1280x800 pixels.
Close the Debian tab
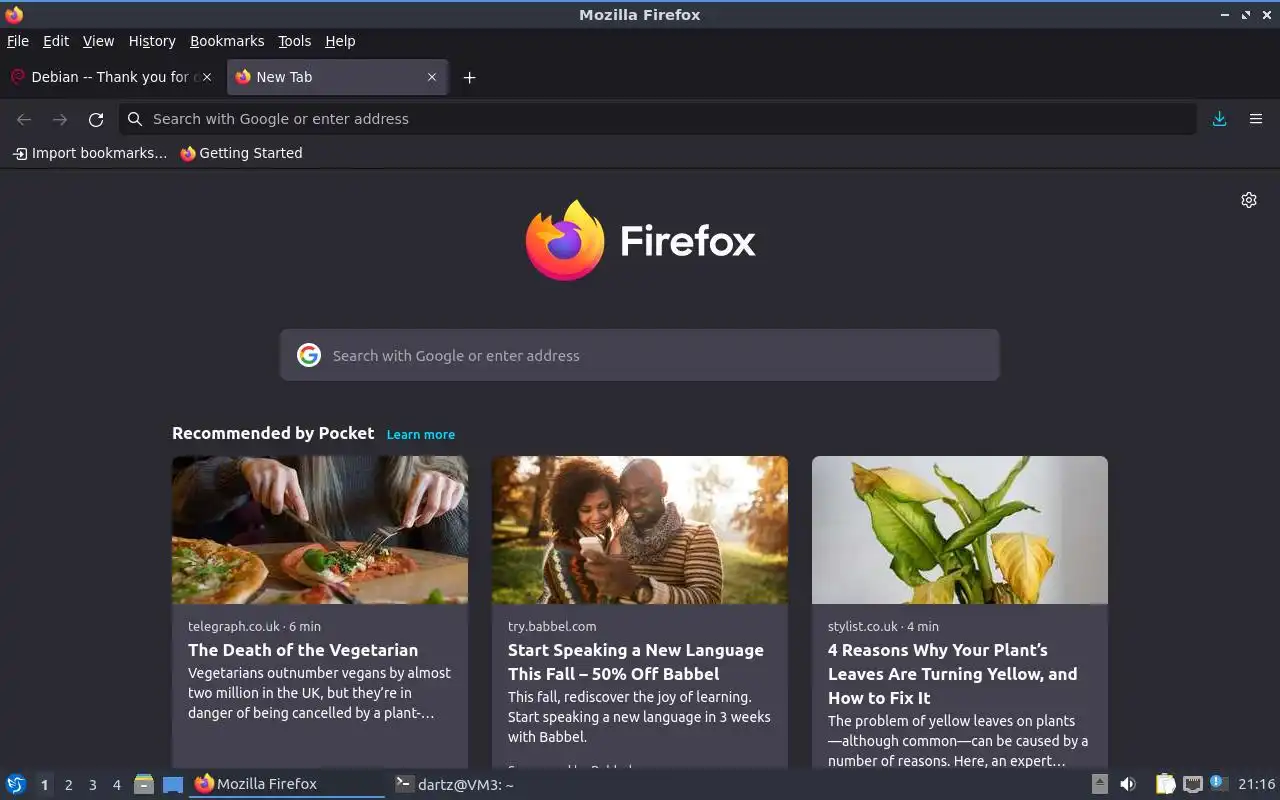click(207, 77)
